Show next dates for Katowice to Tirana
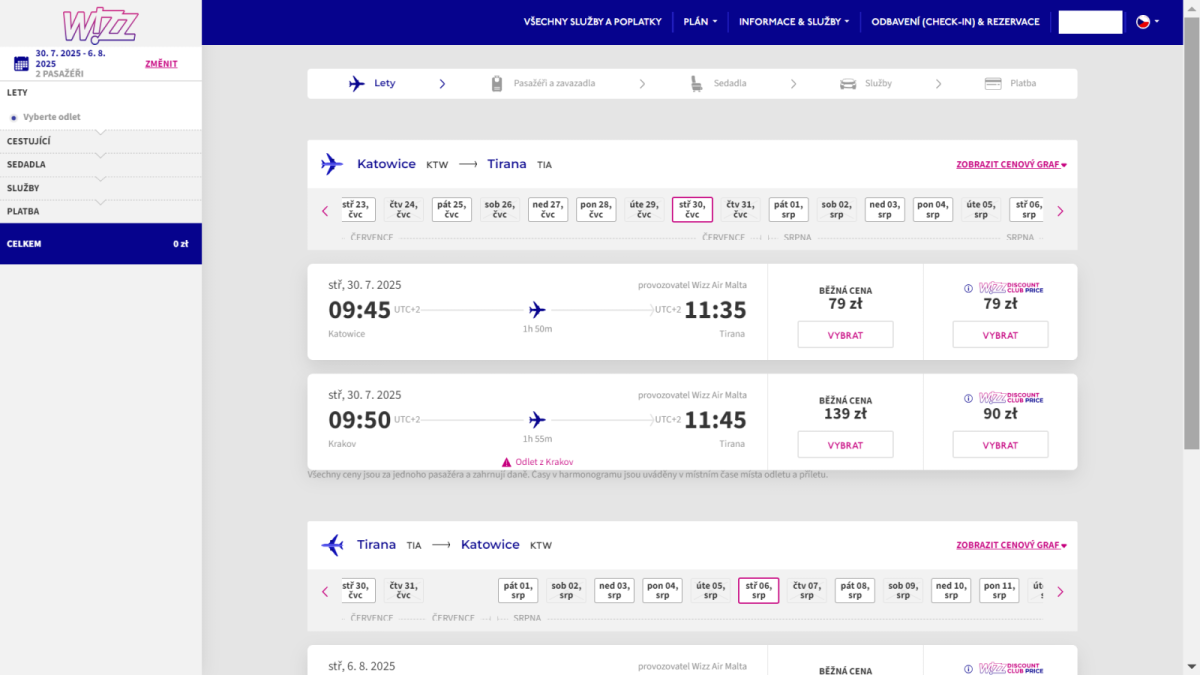The height and width of the screenshot is (675, 1200). click(x=1060, y=211)
